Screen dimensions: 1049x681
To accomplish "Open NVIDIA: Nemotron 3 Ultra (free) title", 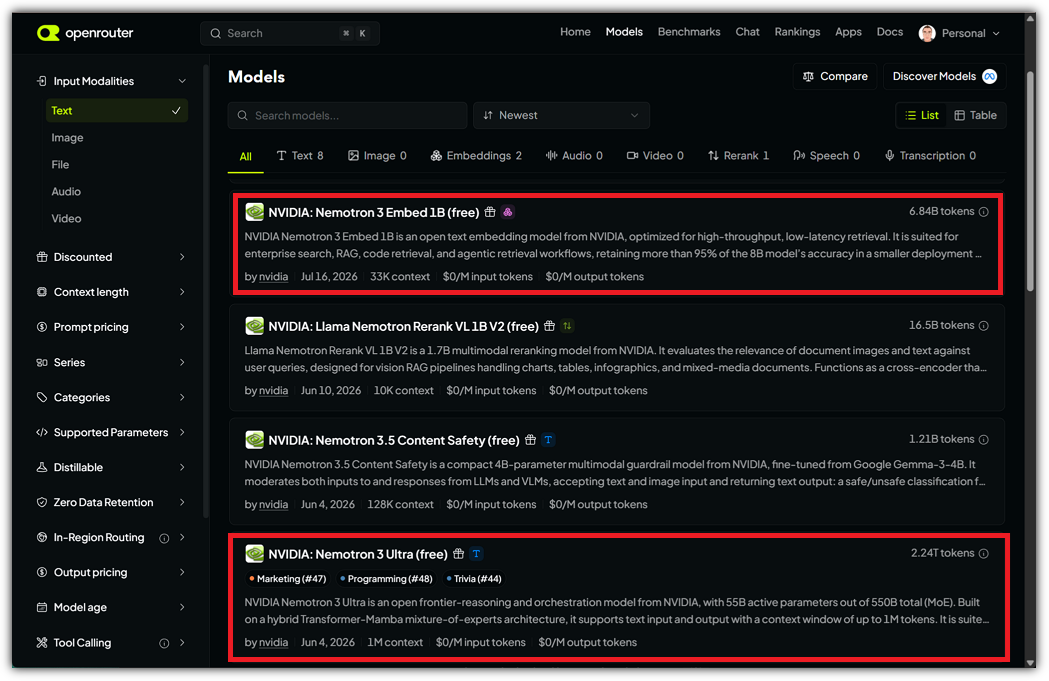I will point(358,554).
